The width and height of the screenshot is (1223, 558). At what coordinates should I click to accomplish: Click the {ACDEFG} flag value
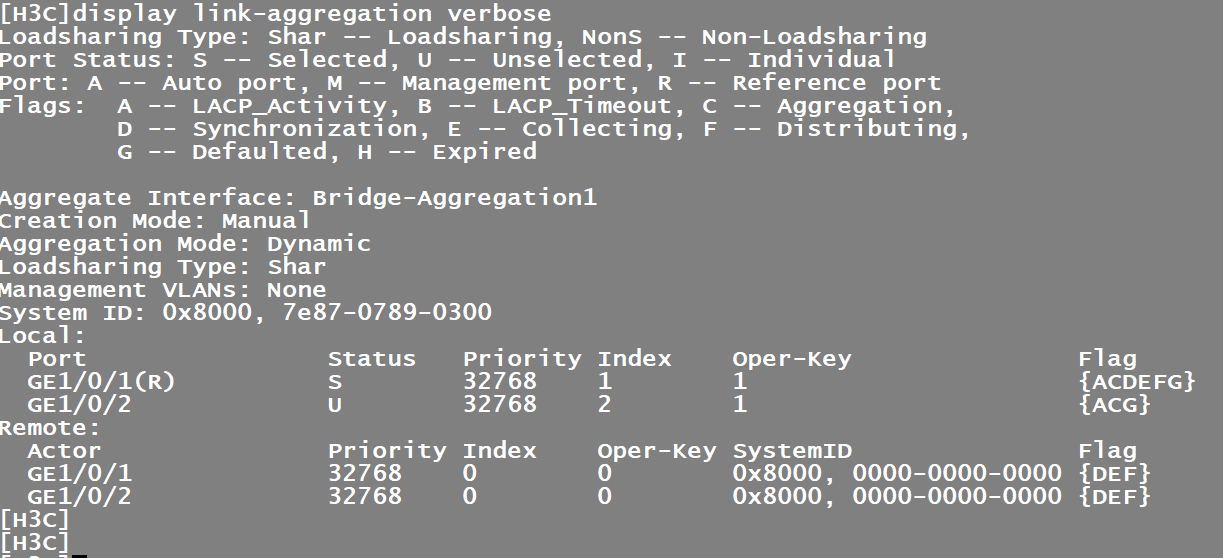coord(1137,382)
